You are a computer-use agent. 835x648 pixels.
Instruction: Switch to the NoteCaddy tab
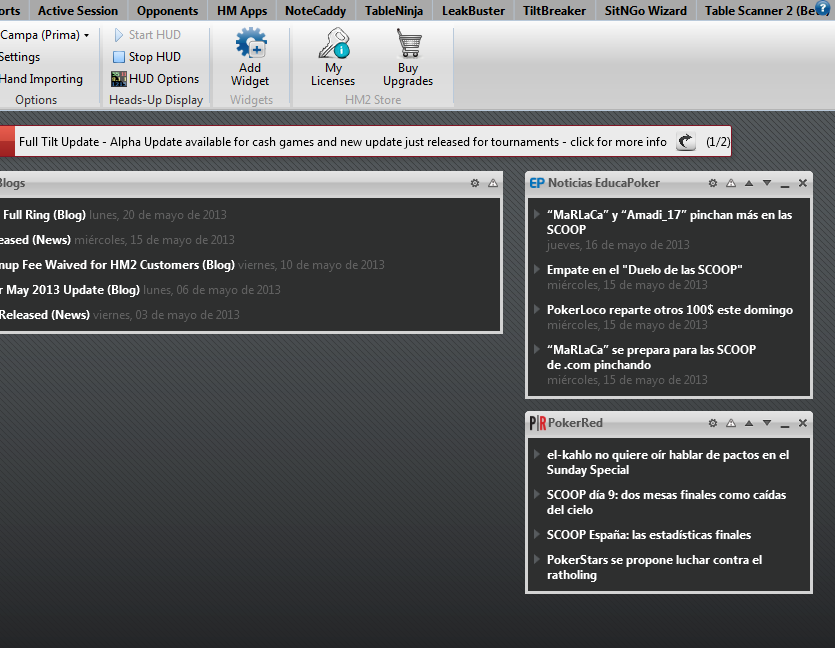pos(315,11)
